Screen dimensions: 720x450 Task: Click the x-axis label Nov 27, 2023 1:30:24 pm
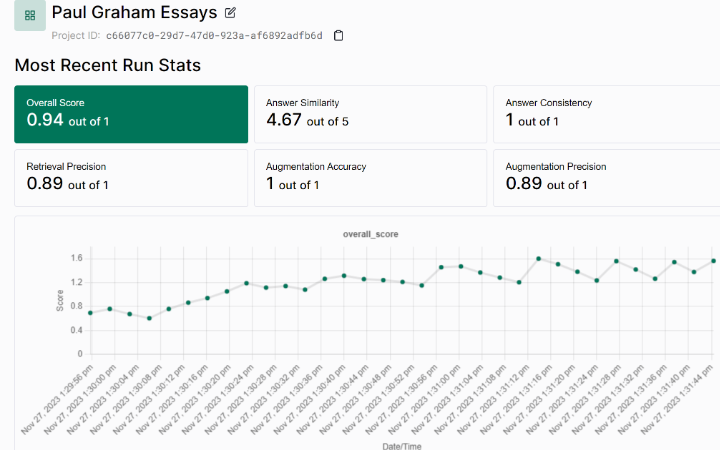click(x=218, y=399)
